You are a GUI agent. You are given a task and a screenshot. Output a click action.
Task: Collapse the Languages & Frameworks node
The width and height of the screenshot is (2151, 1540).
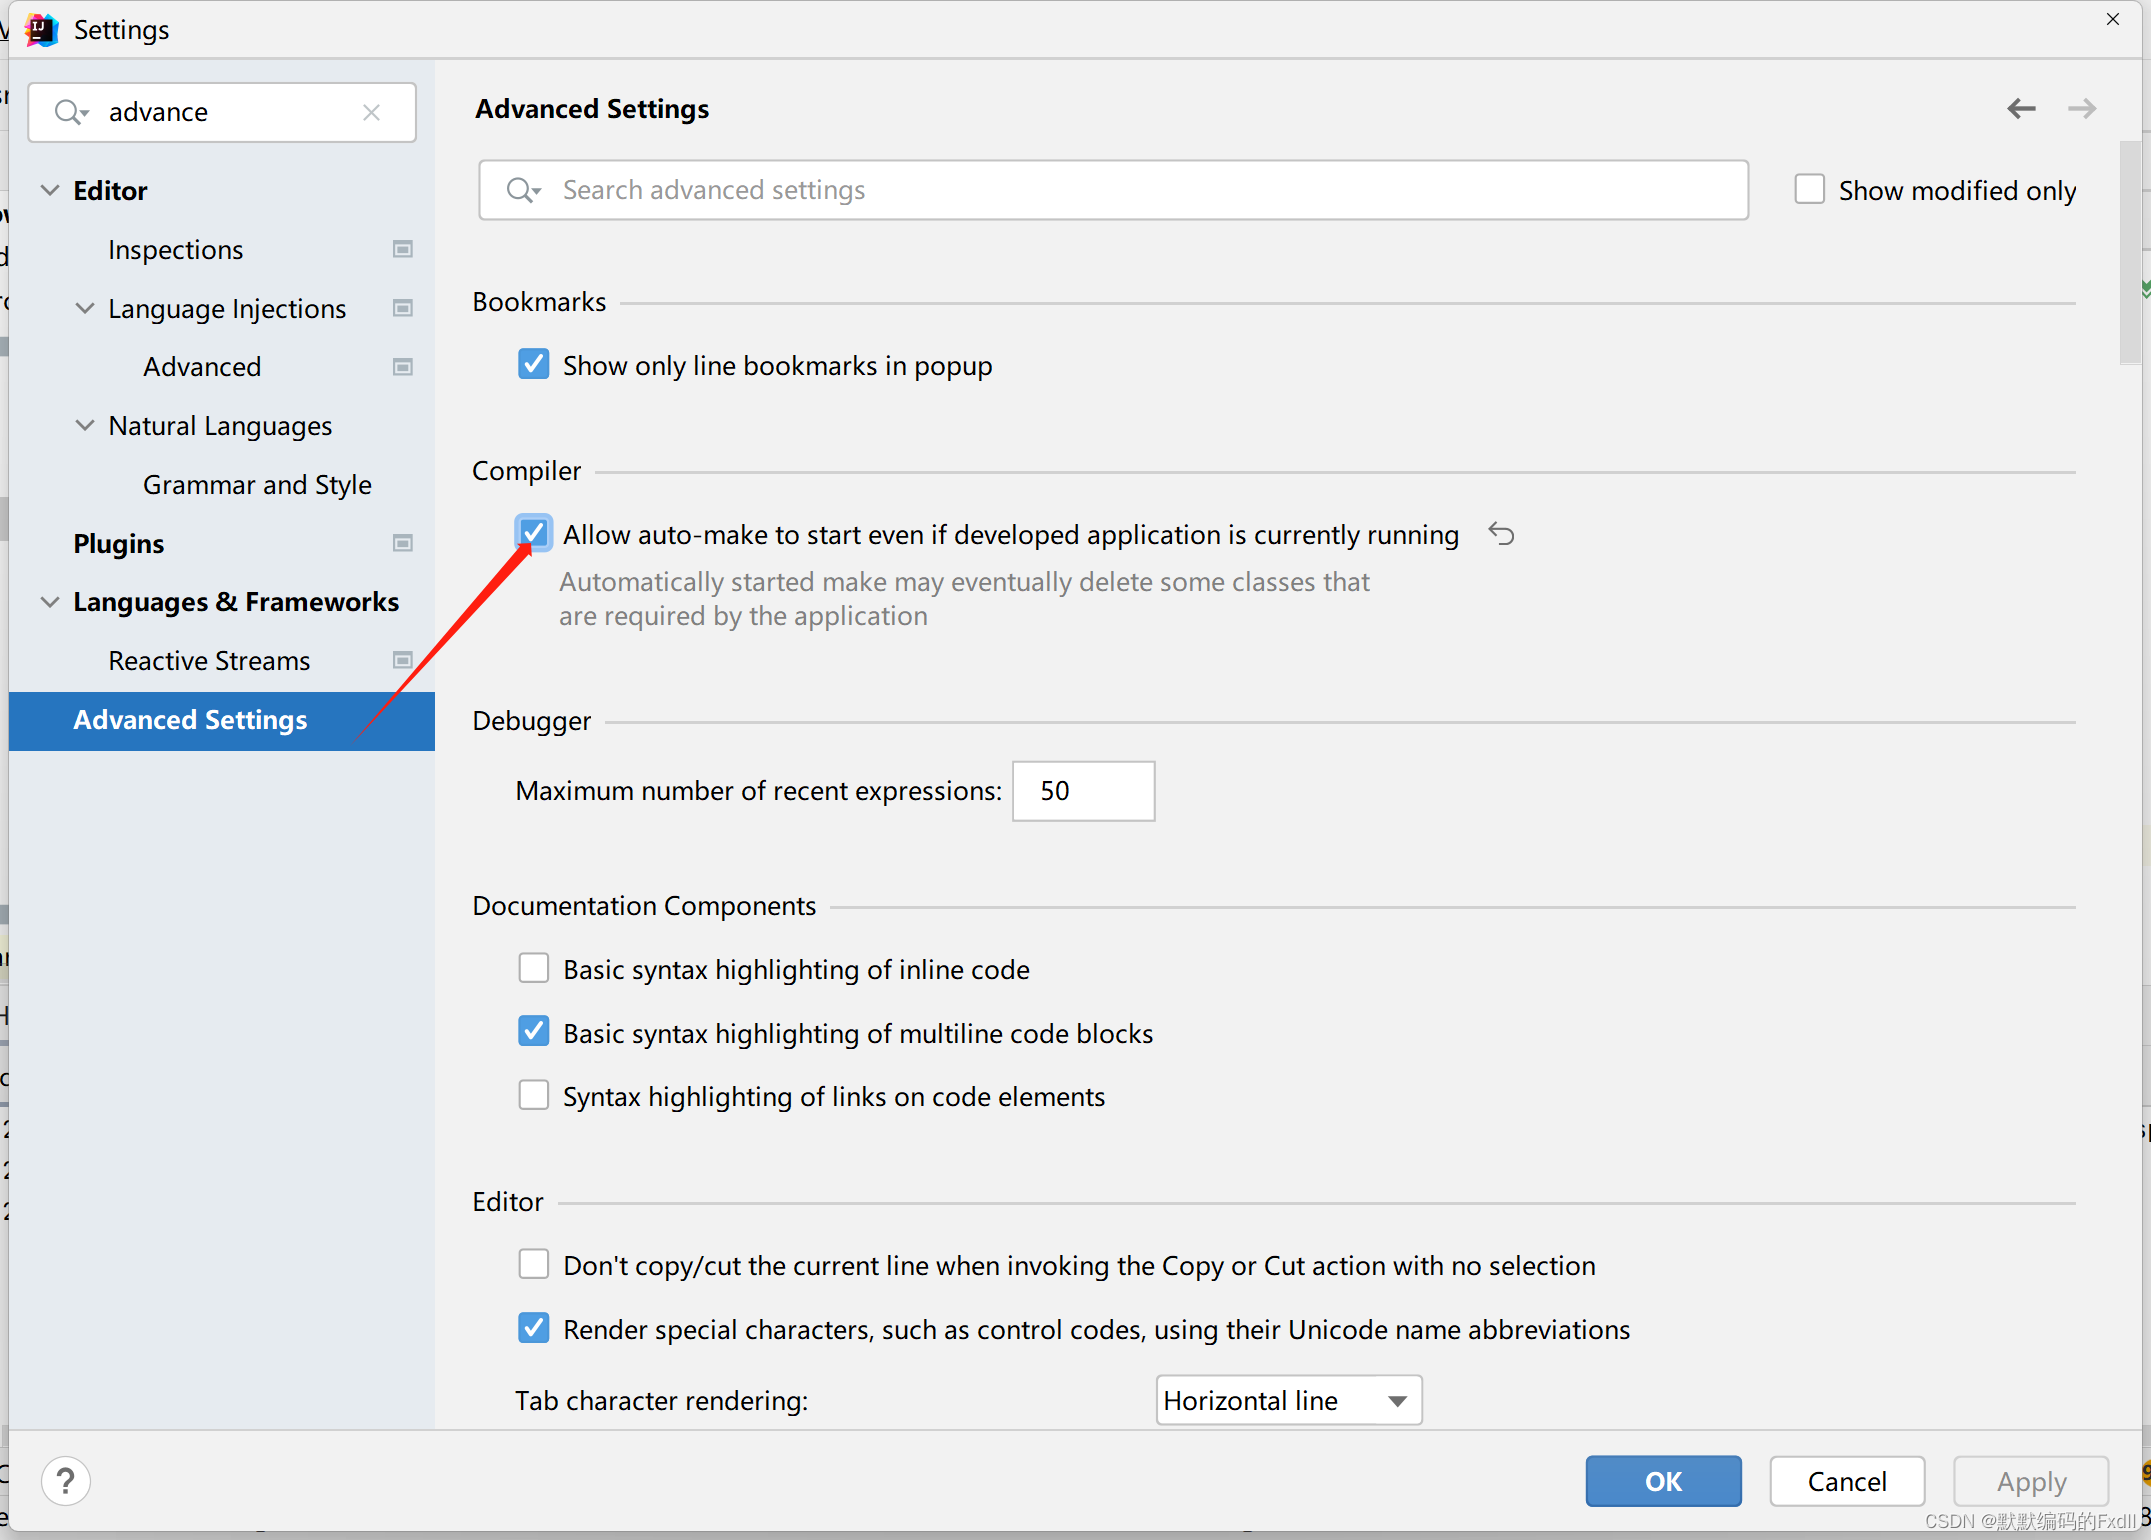[x=49, y=601]
